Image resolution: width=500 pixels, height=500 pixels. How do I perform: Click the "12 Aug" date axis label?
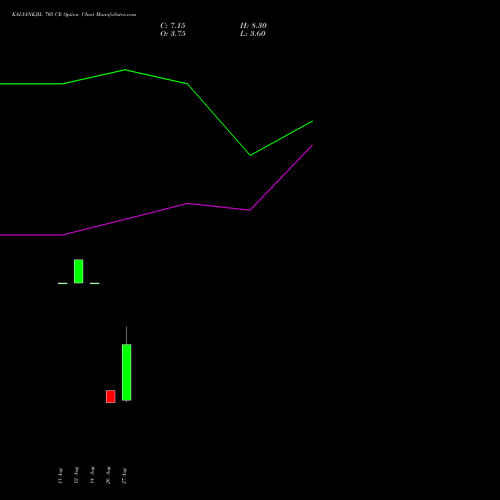[76, 475]
